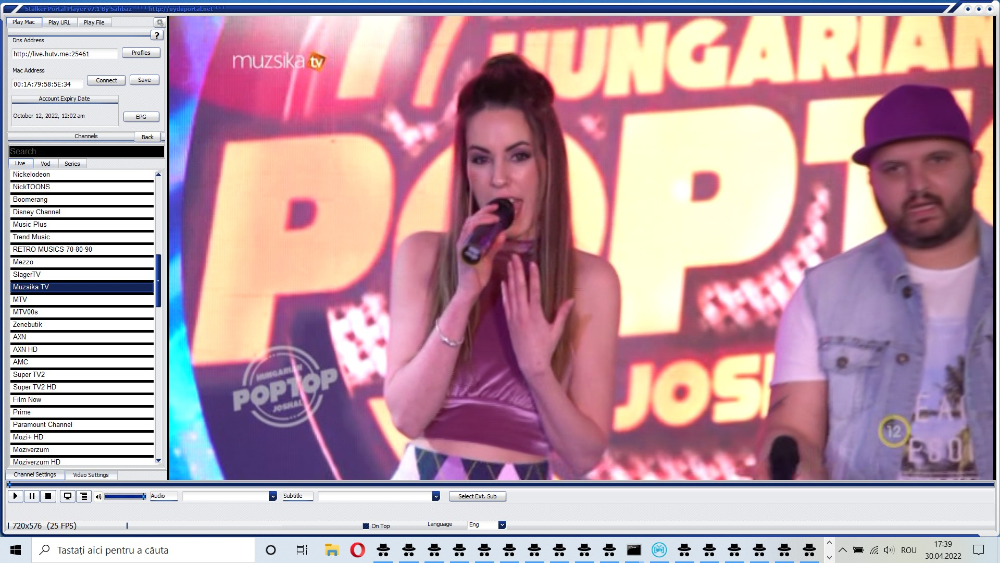Pause the stream with the pause button

pyautogui.click(x=32, y=496)
